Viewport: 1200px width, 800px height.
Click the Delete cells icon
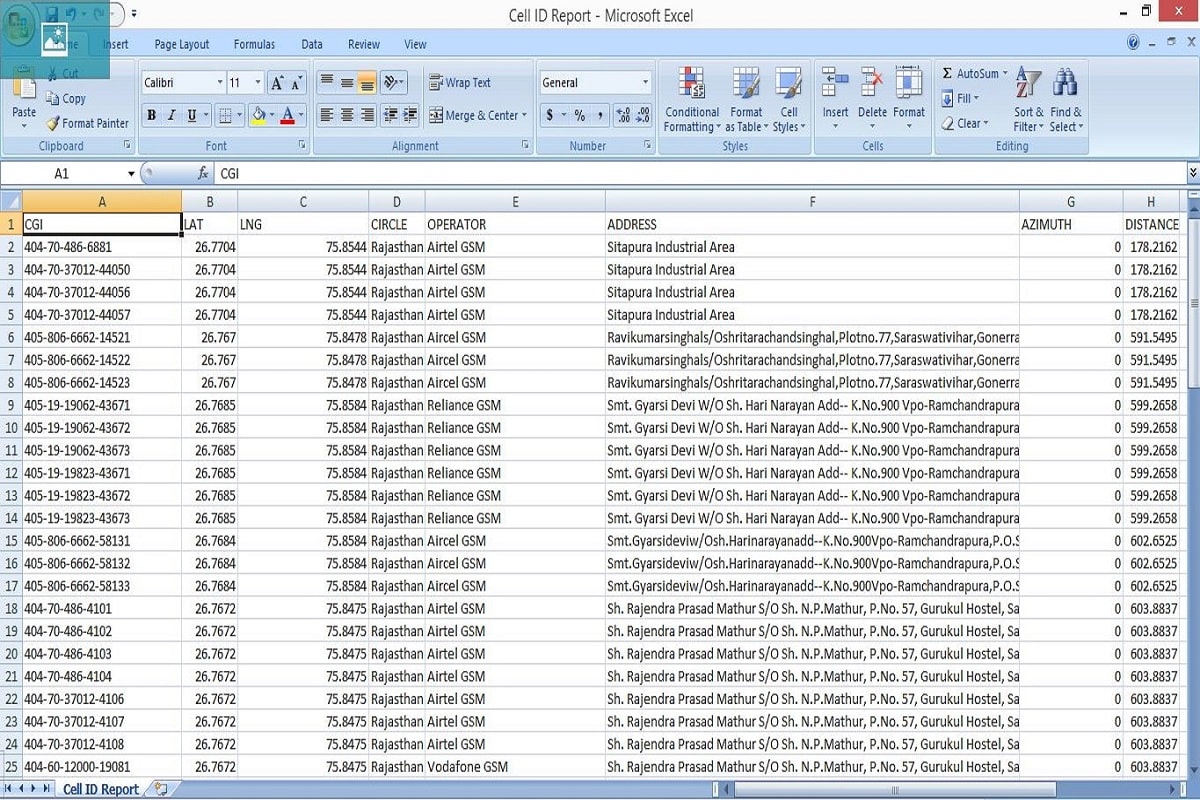pos(872,83)
